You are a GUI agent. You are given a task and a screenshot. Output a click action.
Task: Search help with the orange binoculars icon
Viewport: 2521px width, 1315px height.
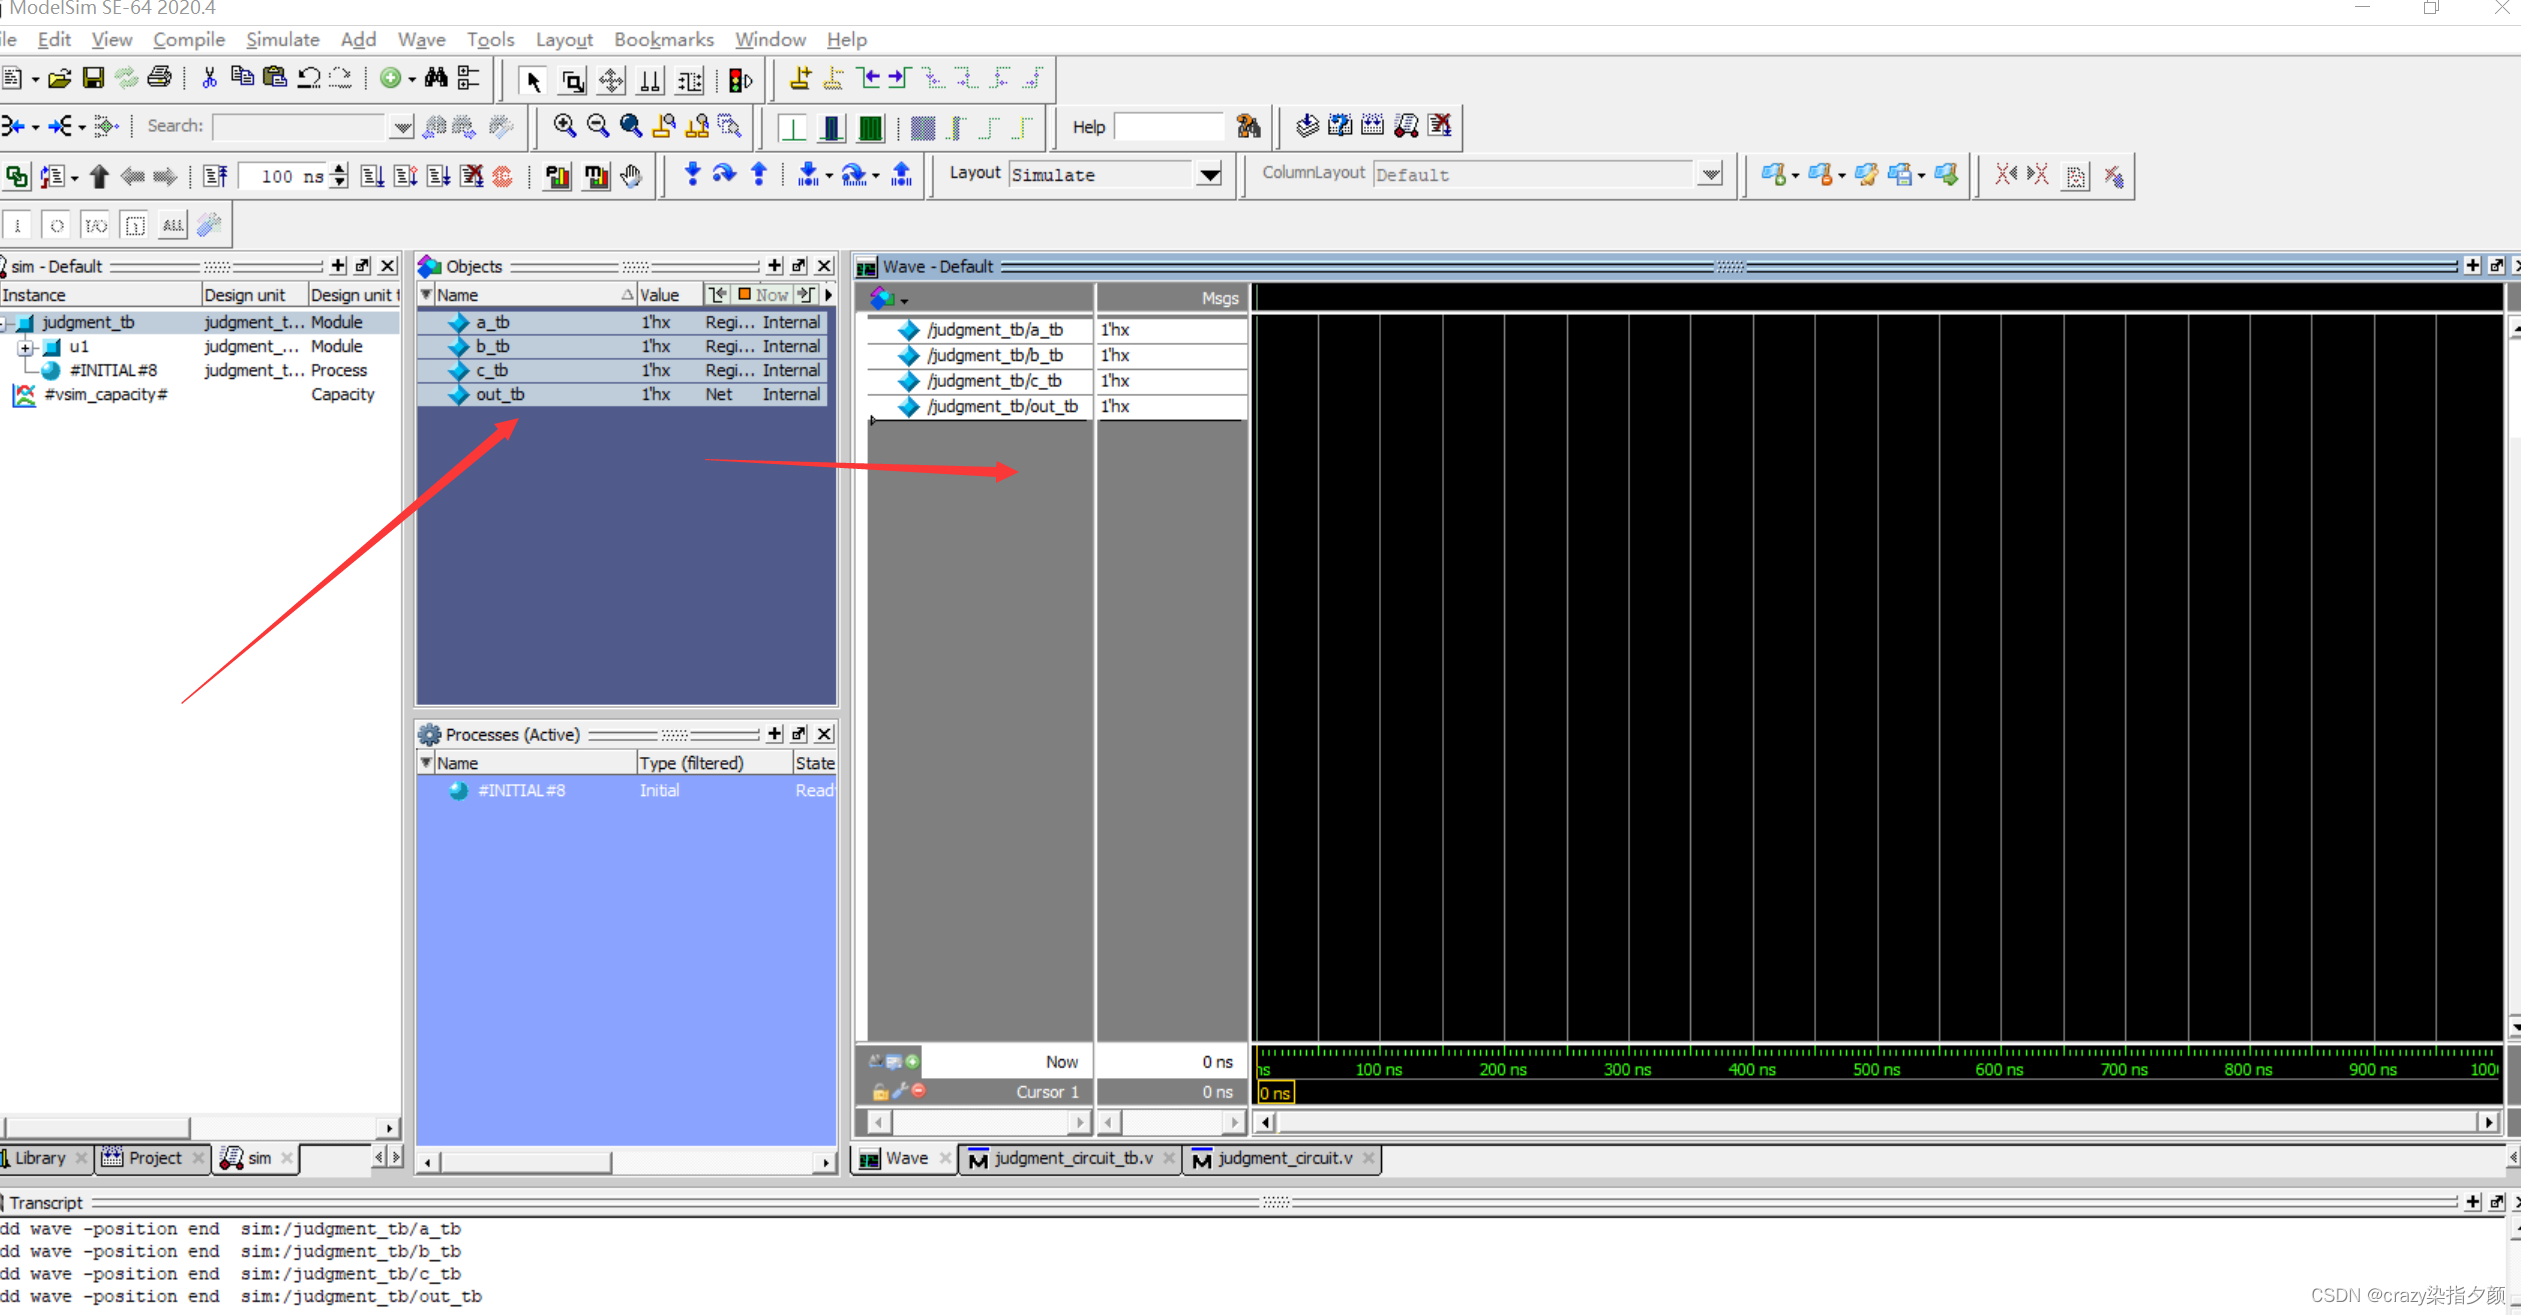tap(1248, 126)
